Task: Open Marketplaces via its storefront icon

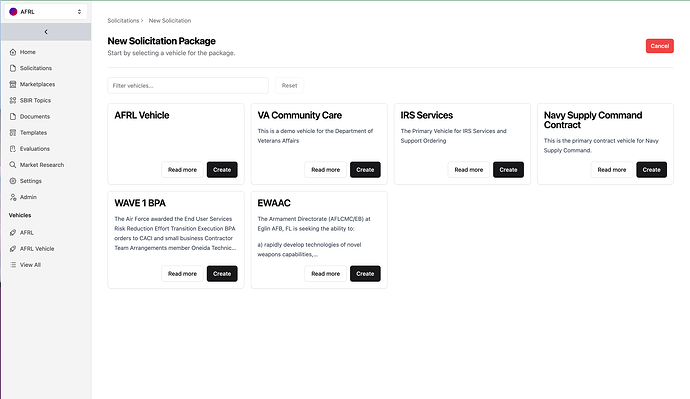Action: 13,84
